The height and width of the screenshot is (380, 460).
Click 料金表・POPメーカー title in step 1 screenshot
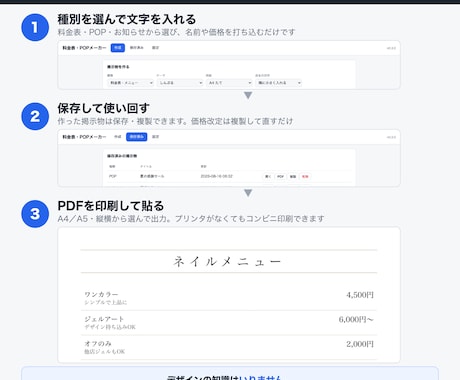pos(84,48)
